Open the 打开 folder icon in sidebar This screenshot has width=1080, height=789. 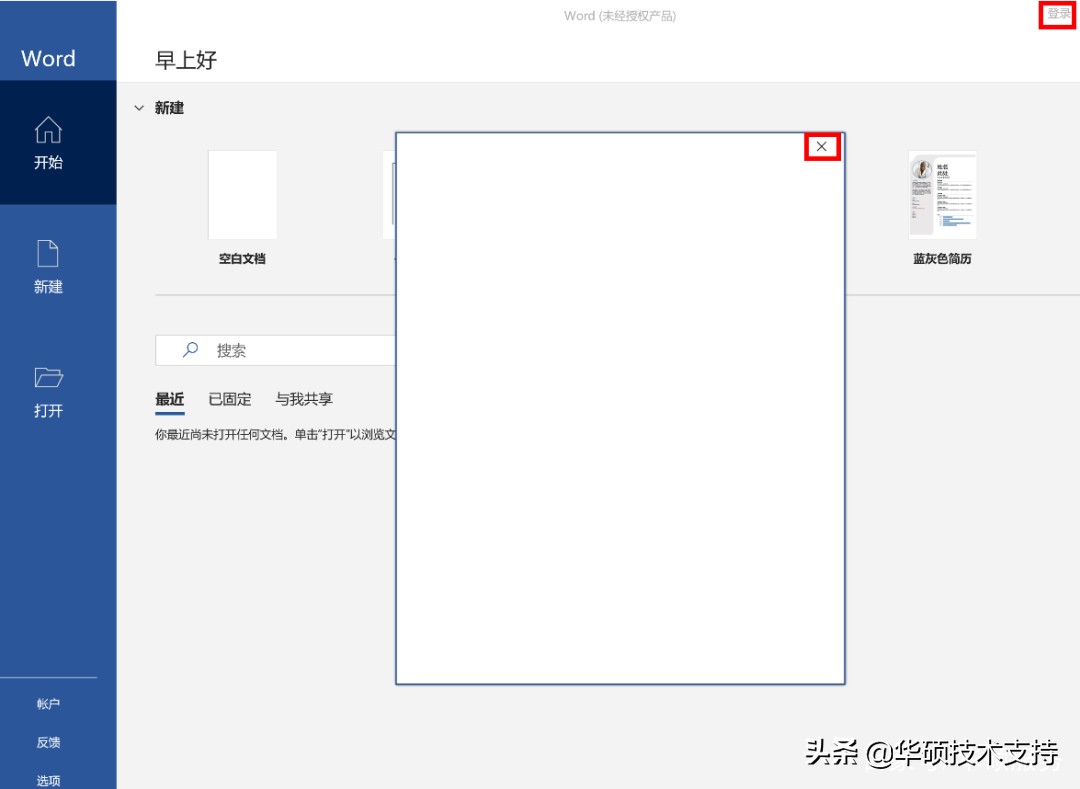48,377
